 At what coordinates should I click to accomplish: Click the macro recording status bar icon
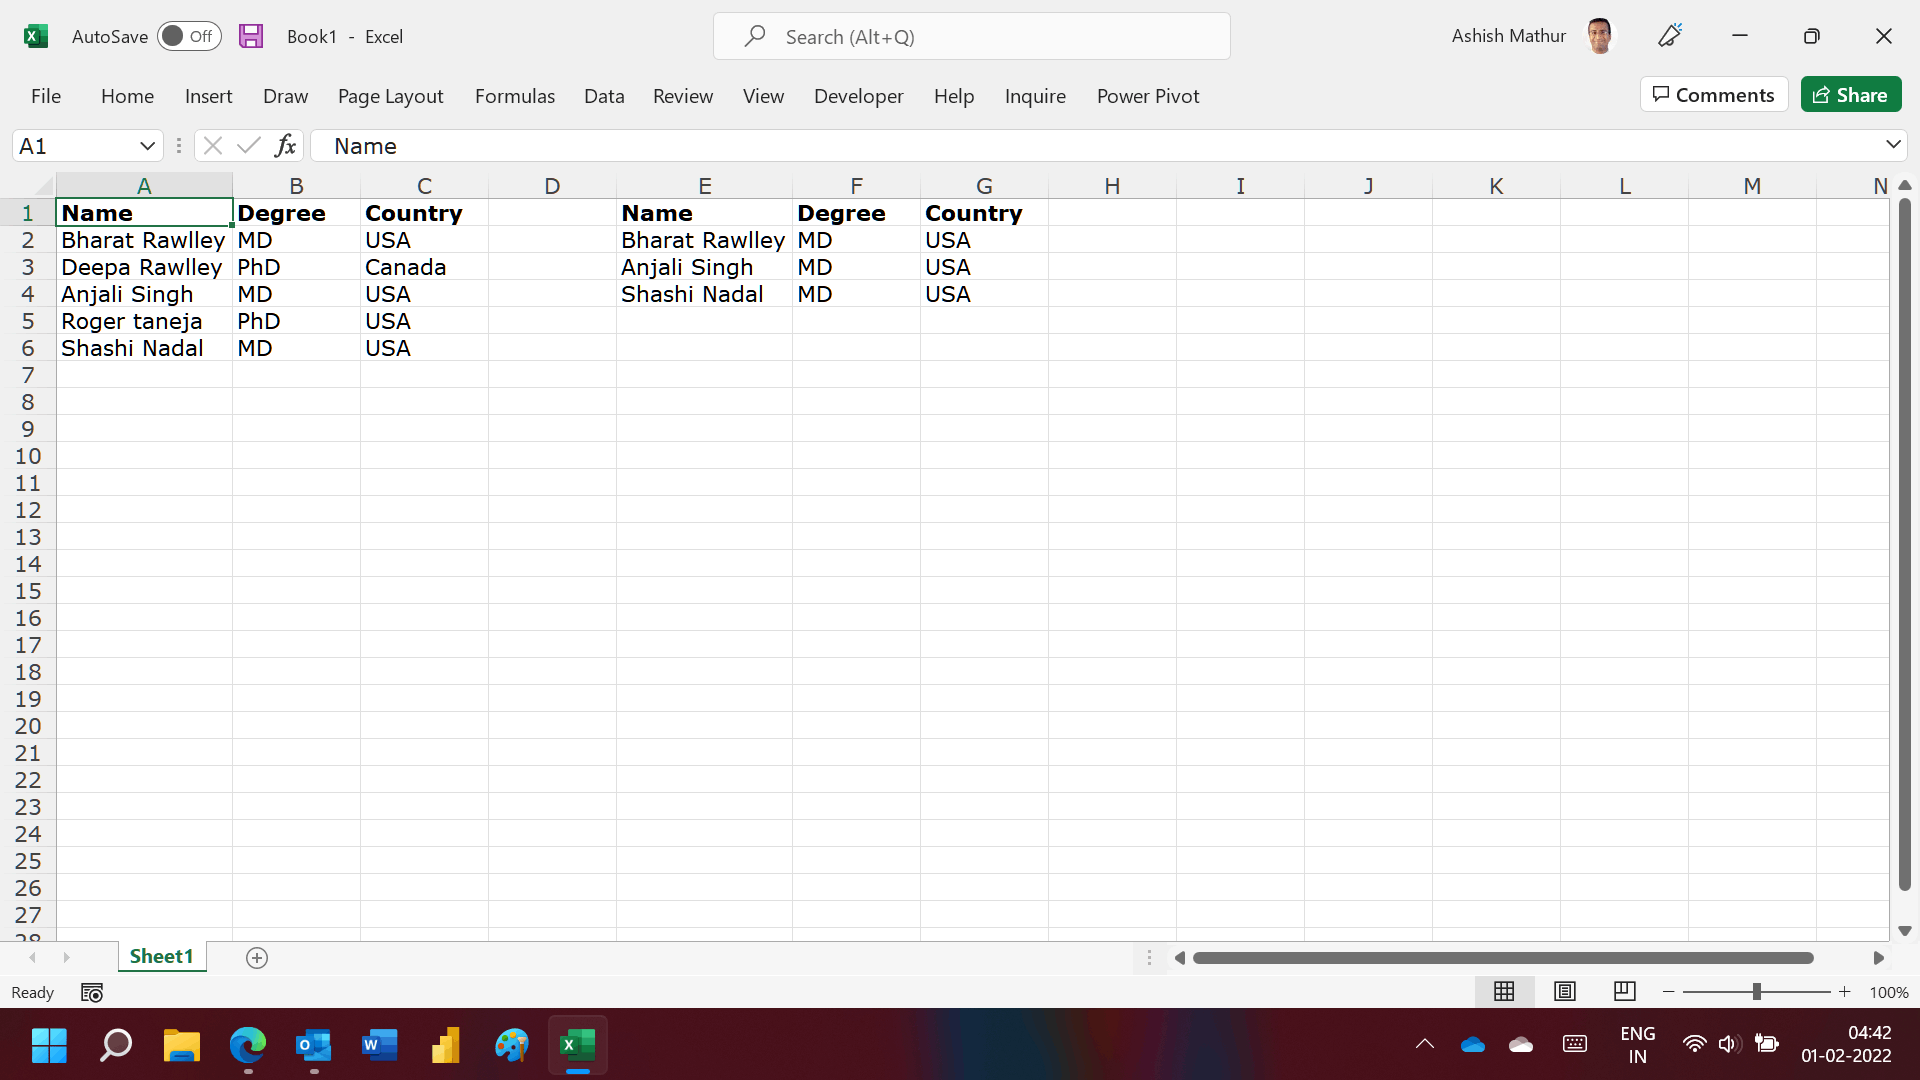[92, 993]
